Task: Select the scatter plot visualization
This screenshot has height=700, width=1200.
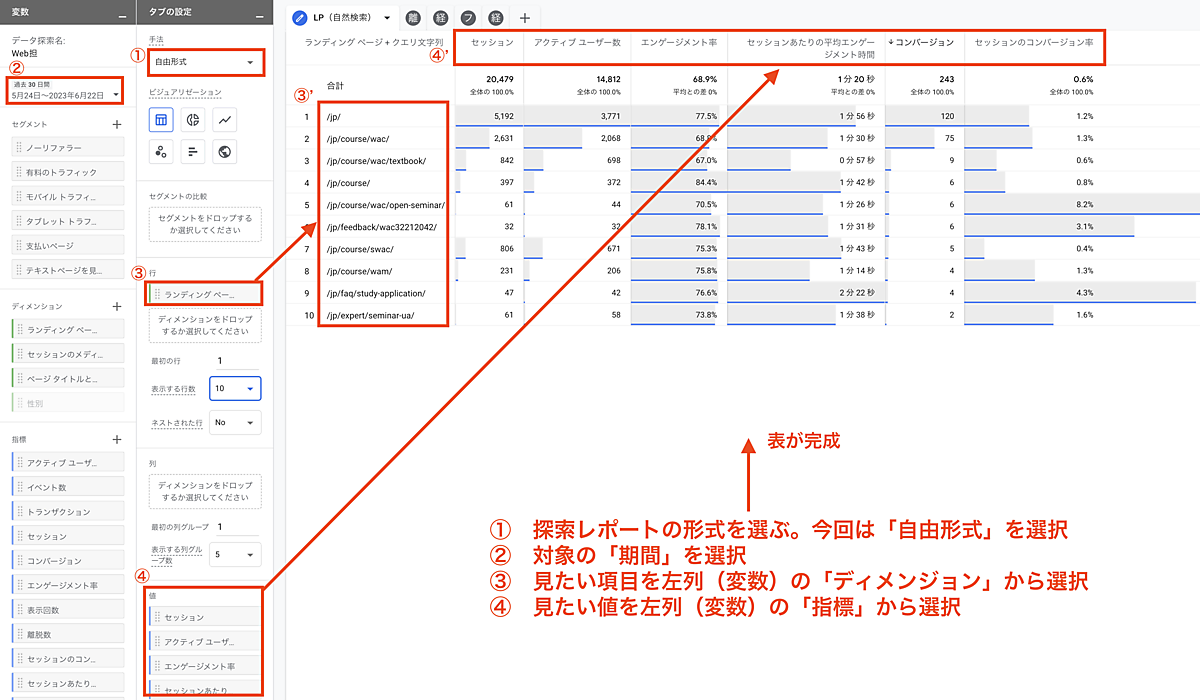Action: click(160, 152)
